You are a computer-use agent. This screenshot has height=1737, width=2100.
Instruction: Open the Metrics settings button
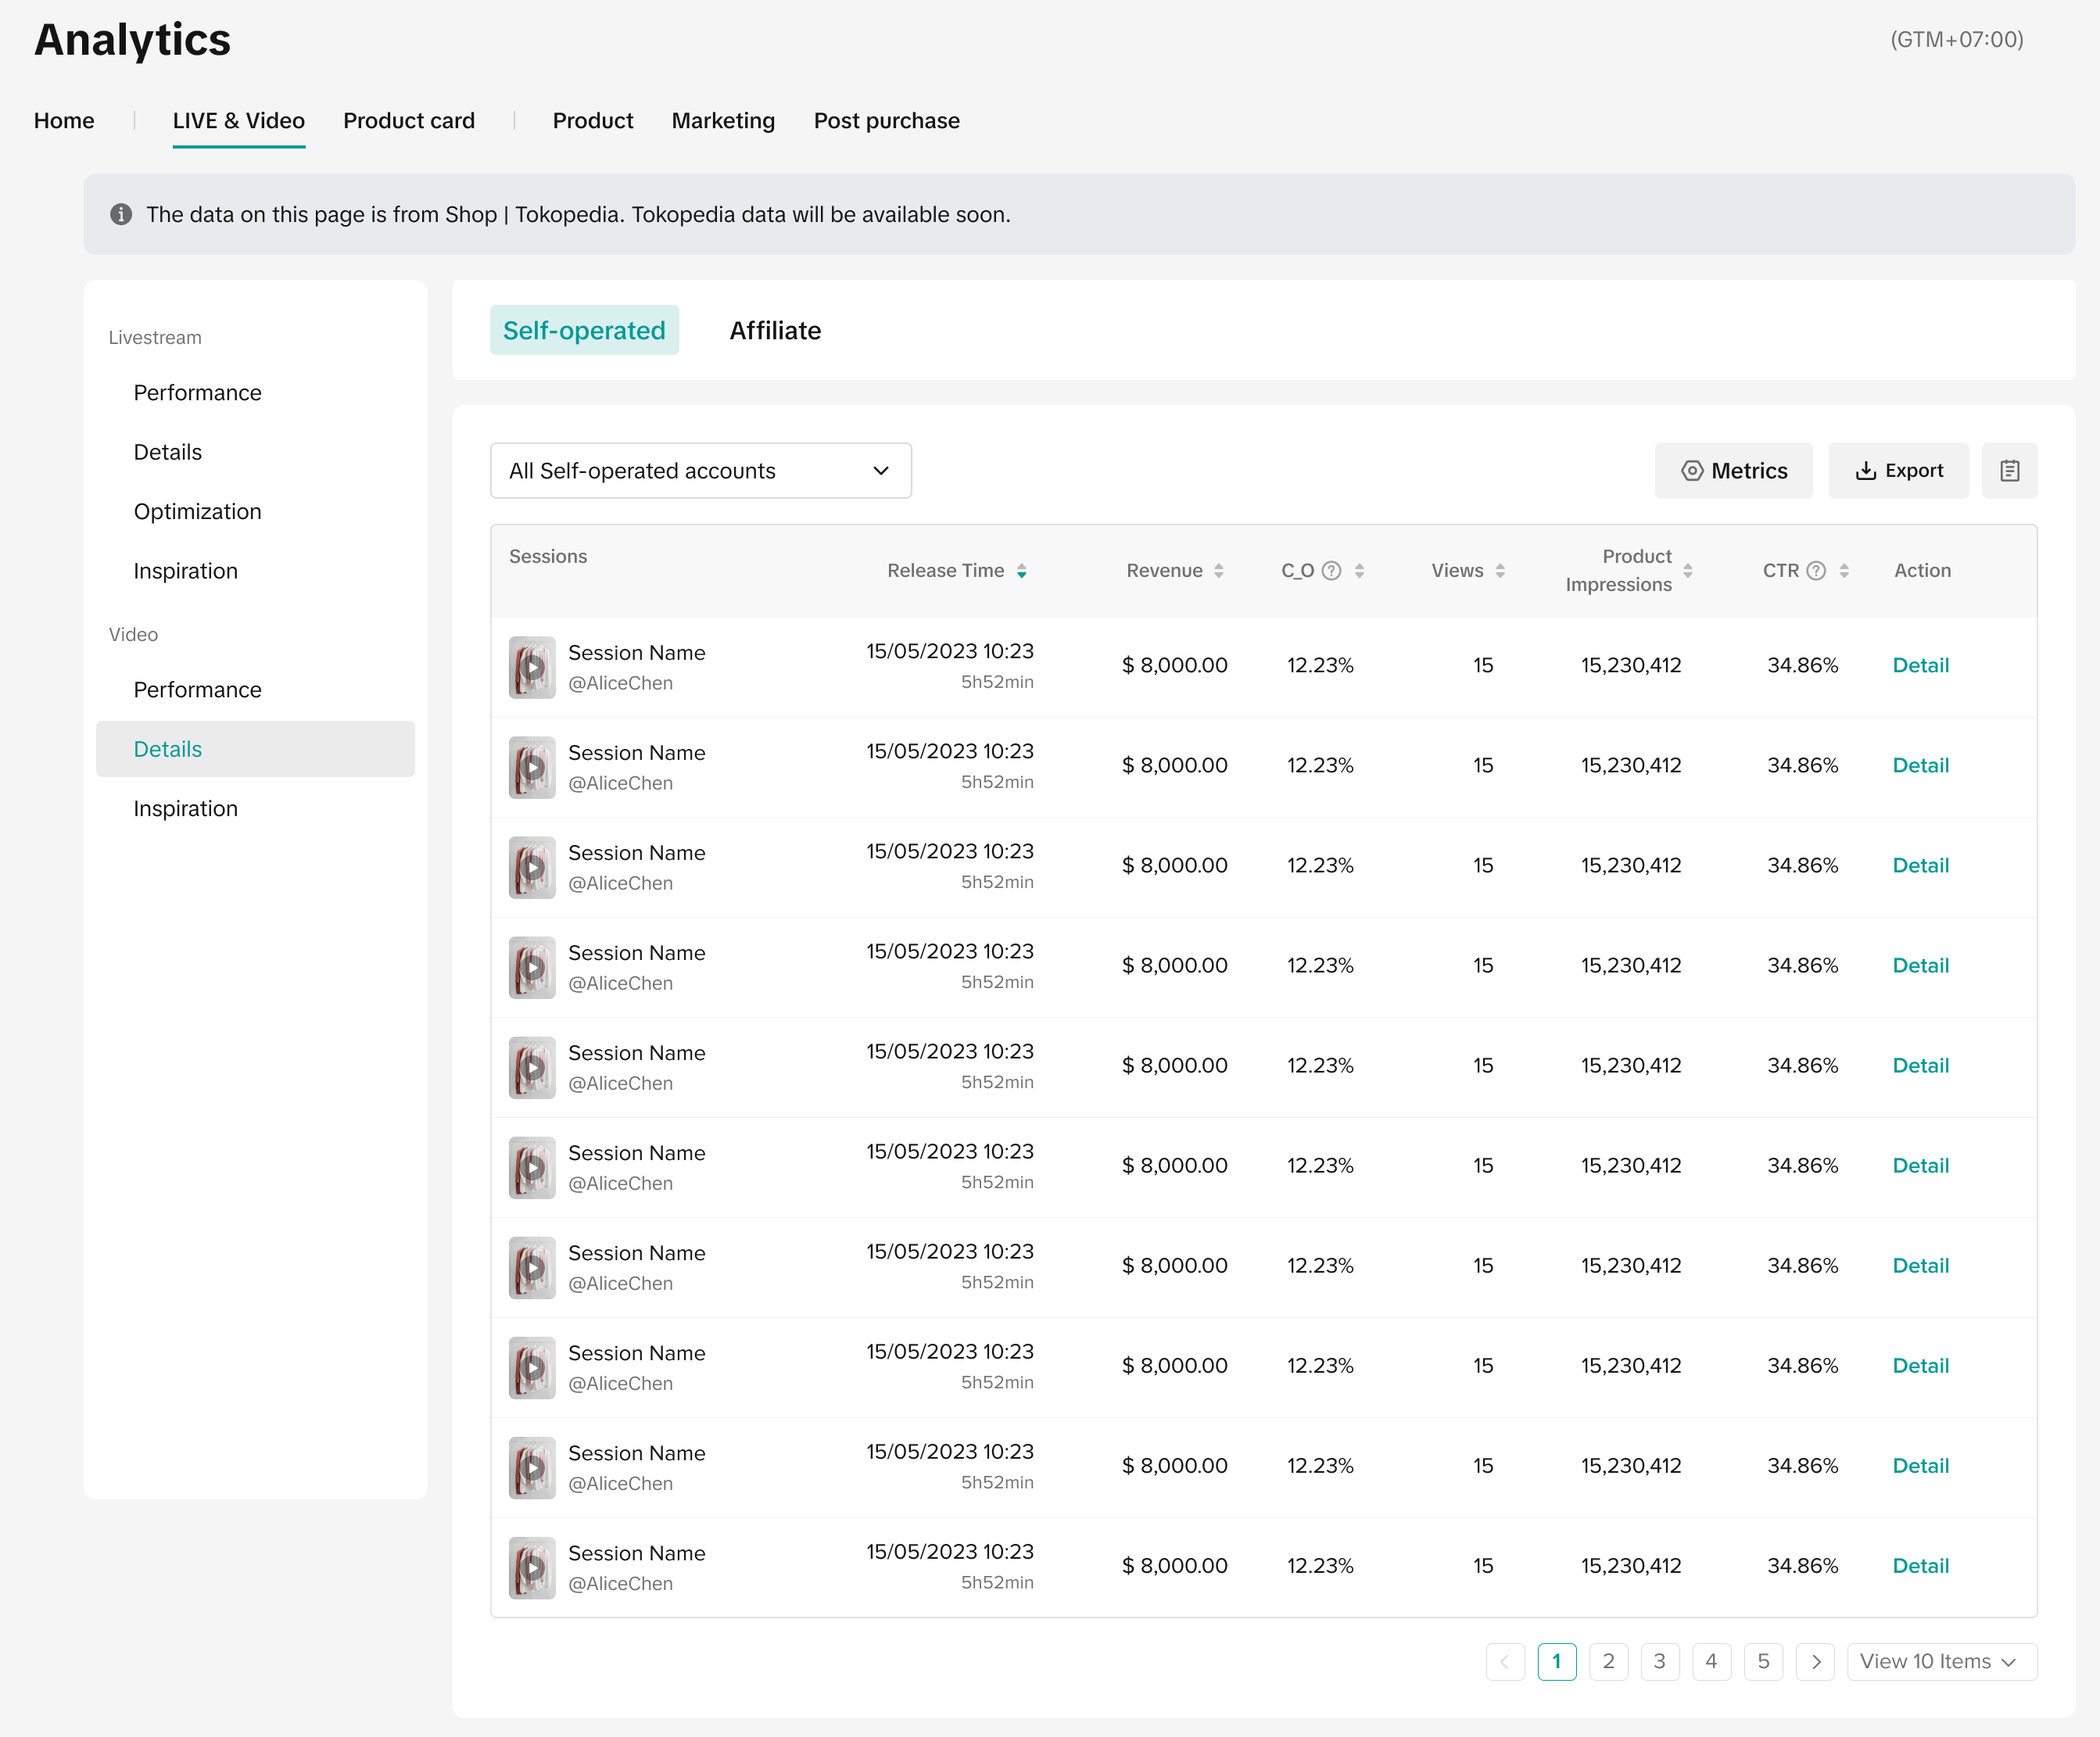point(1733,470)
